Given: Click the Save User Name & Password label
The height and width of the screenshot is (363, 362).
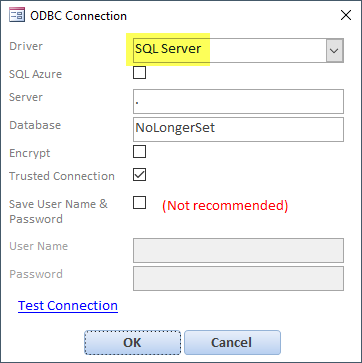Looking at the screenshot, I should [59, 211].
